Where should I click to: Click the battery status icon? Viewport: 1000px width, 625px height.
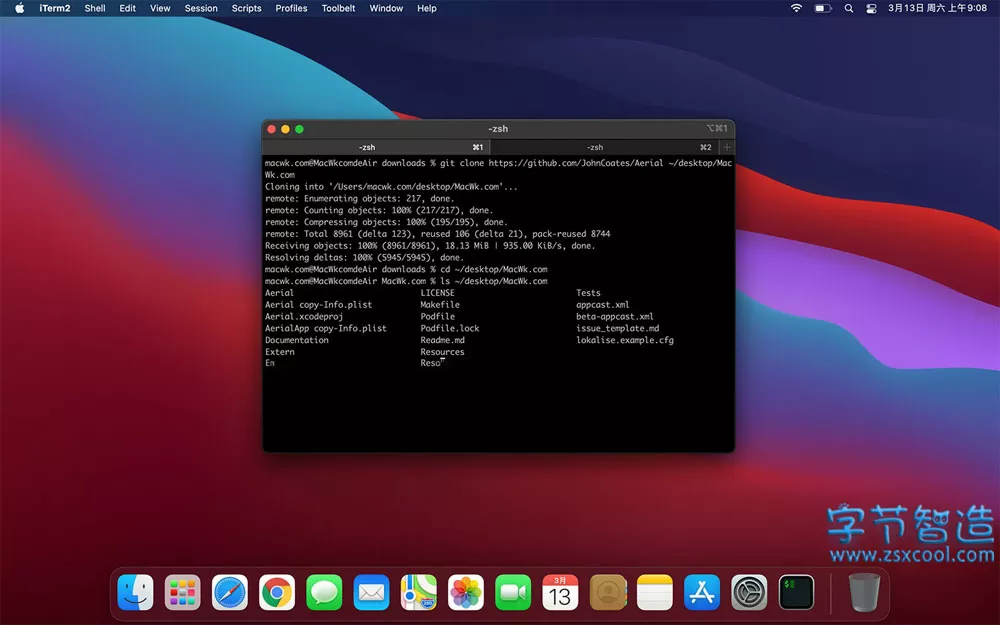point(823,8)
